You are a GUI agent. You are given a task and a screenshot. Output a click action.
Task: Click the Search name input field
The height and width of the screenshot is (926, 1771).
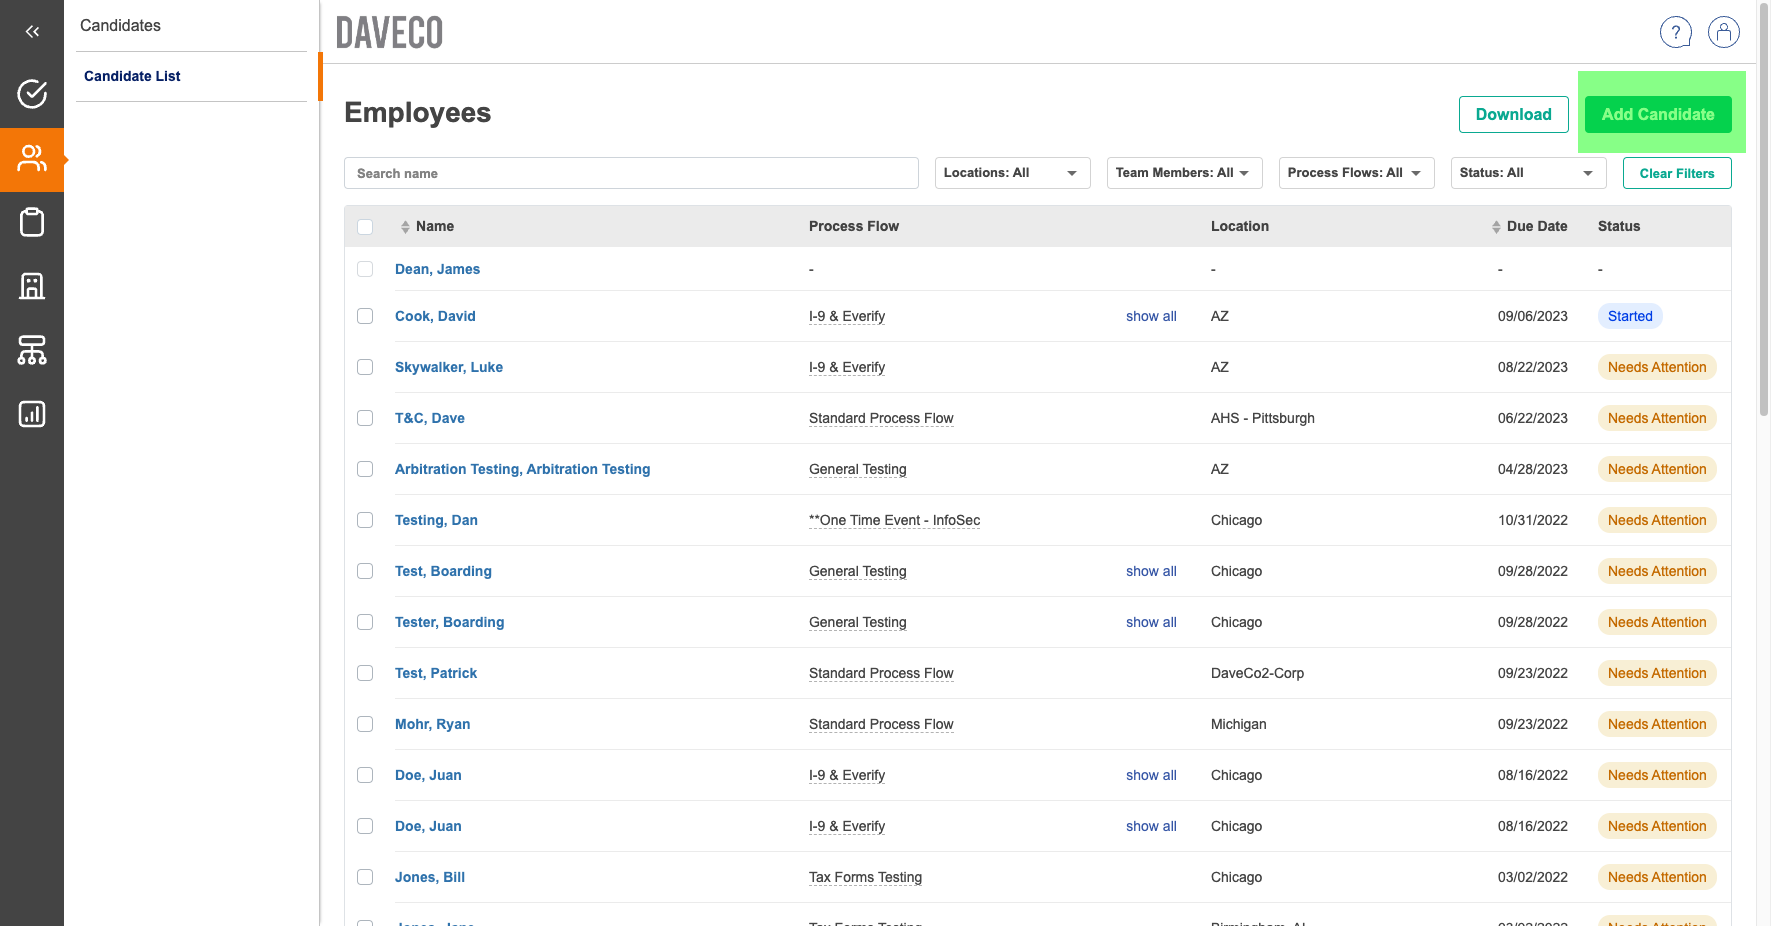point(630,173)
